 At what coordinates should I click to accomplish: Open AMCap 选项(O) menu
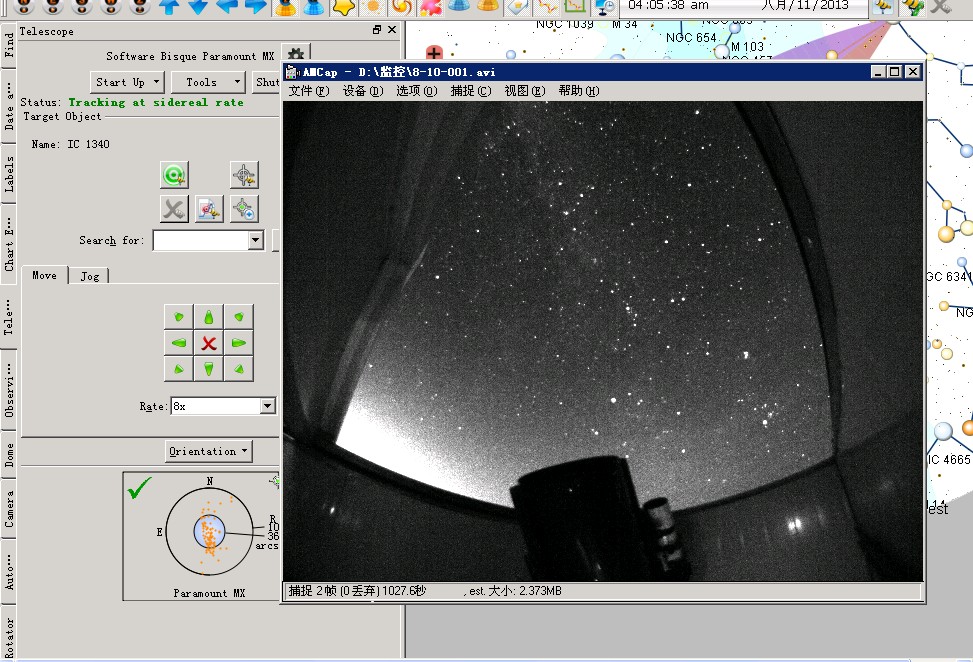coord(417,91)
